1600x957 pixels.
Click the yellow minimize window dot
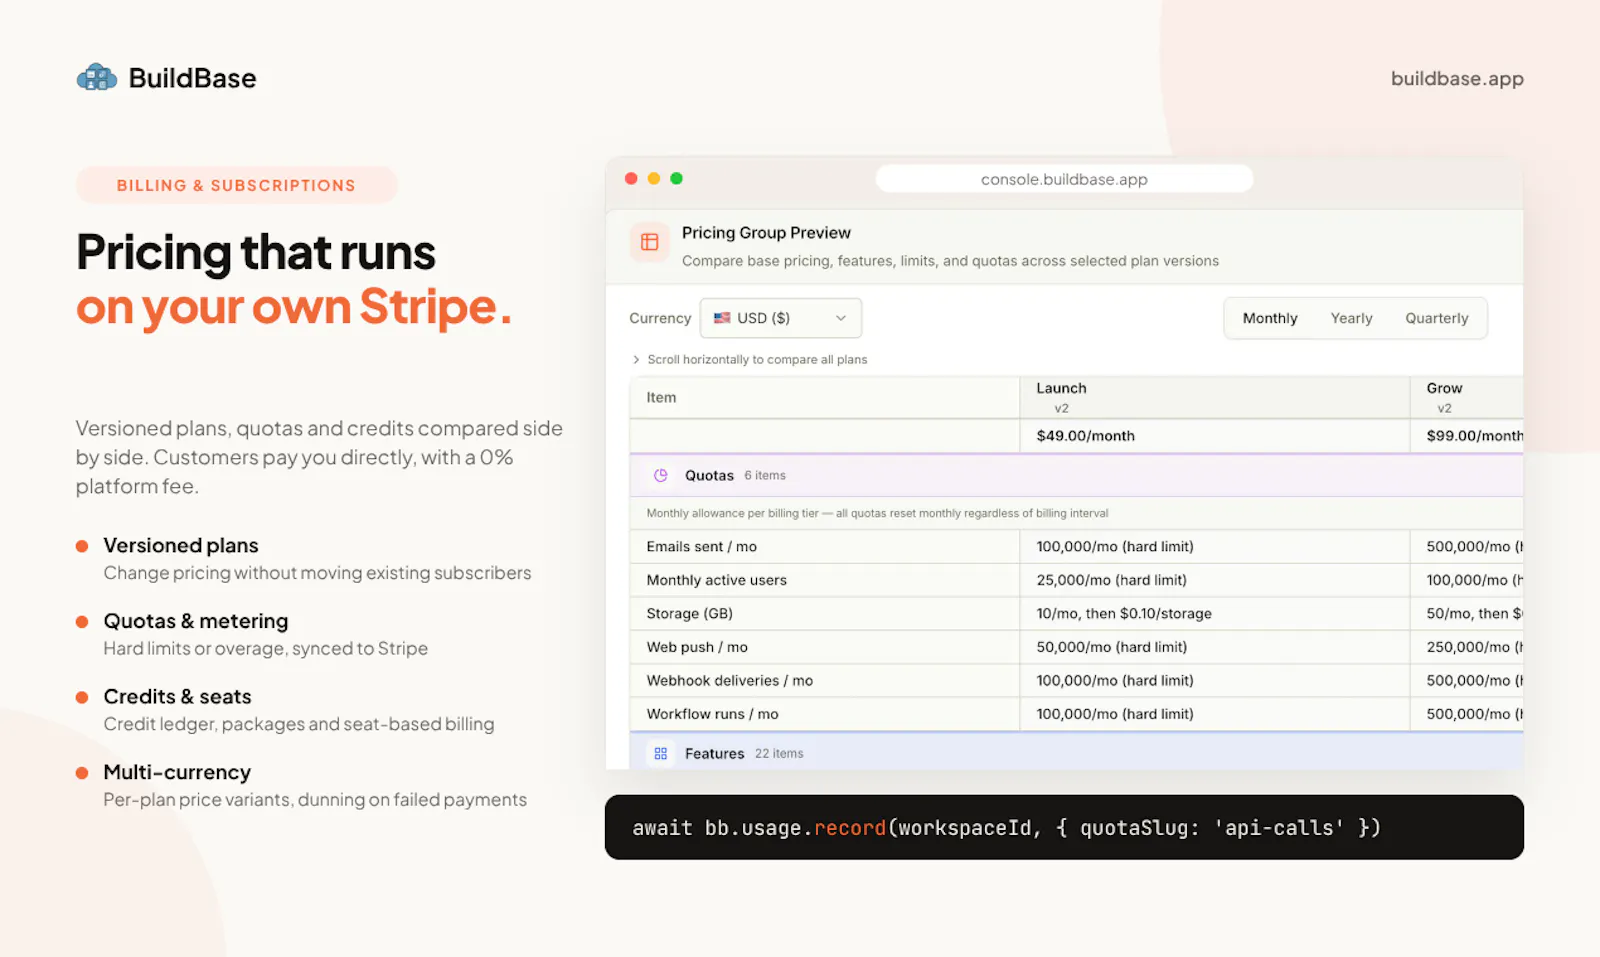(654, 178)
